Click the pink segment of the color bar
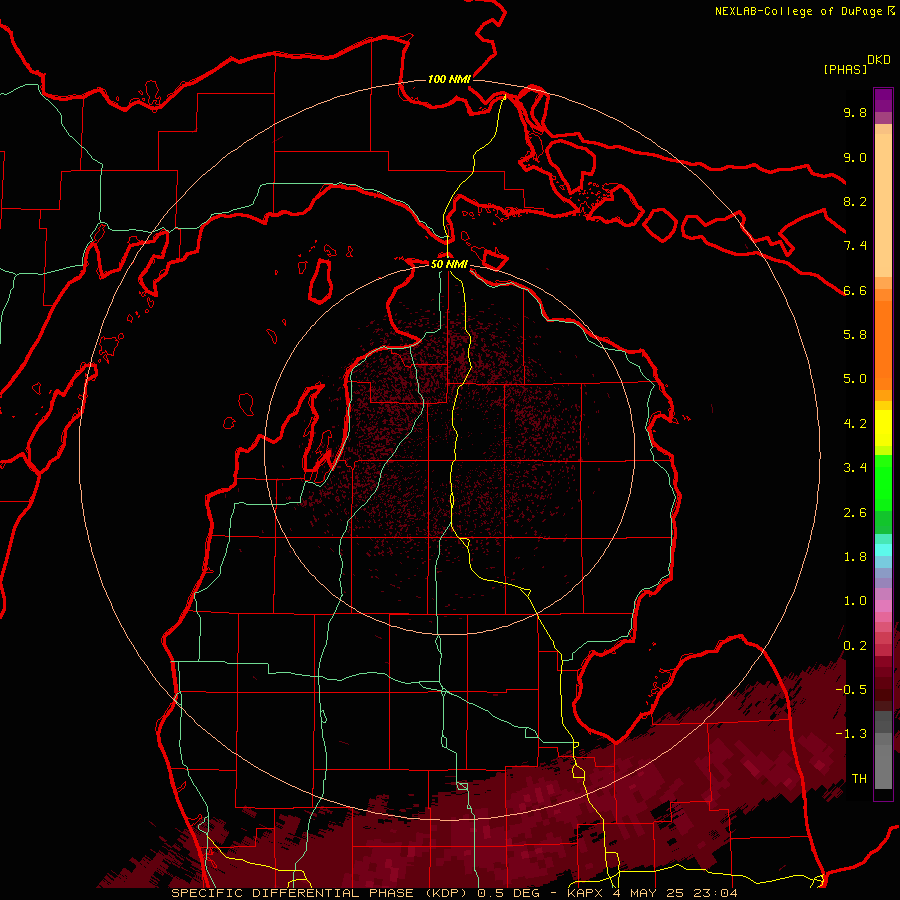 pyautogui.click(x=883, y=606)
